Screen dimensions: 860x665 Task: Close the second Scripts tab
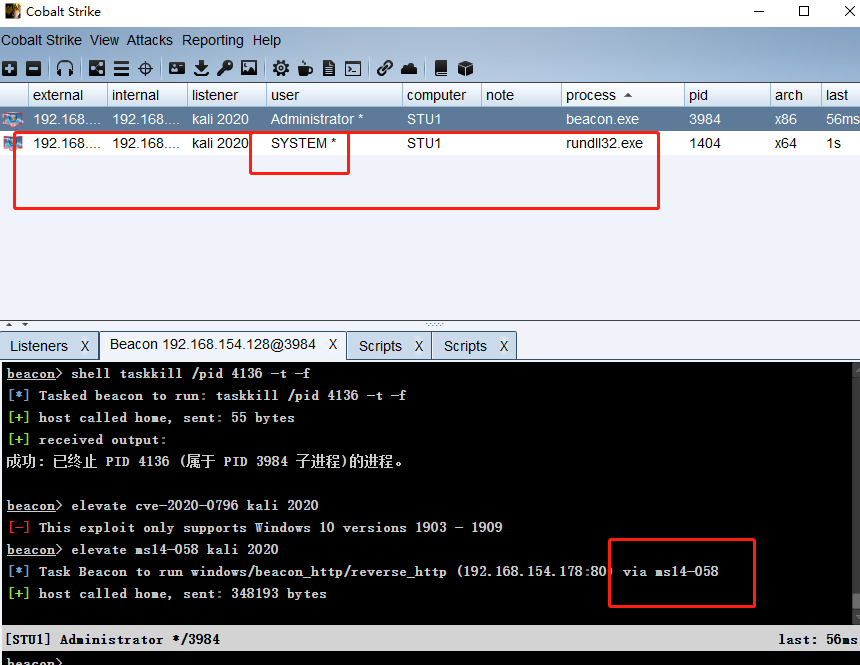504,346
